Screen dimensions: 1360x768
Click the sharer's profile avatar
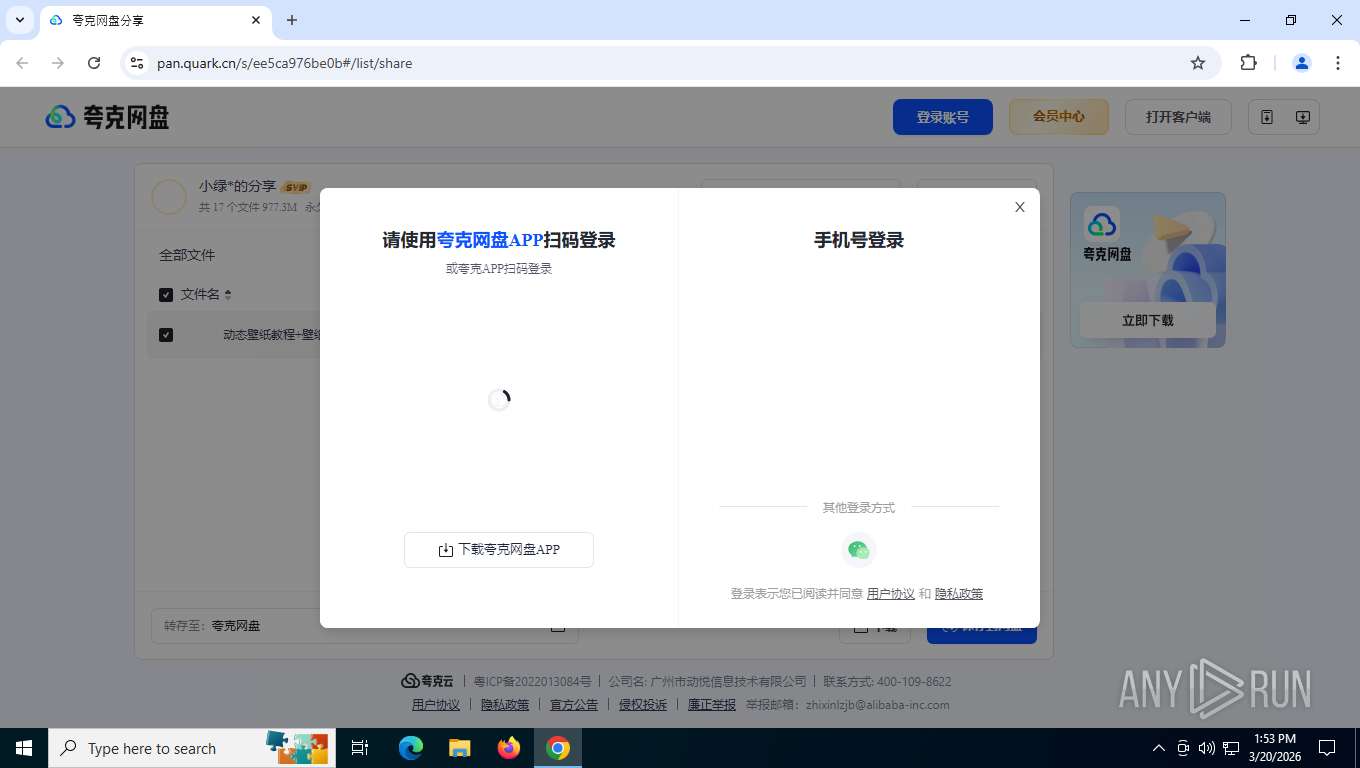(169, 197)
